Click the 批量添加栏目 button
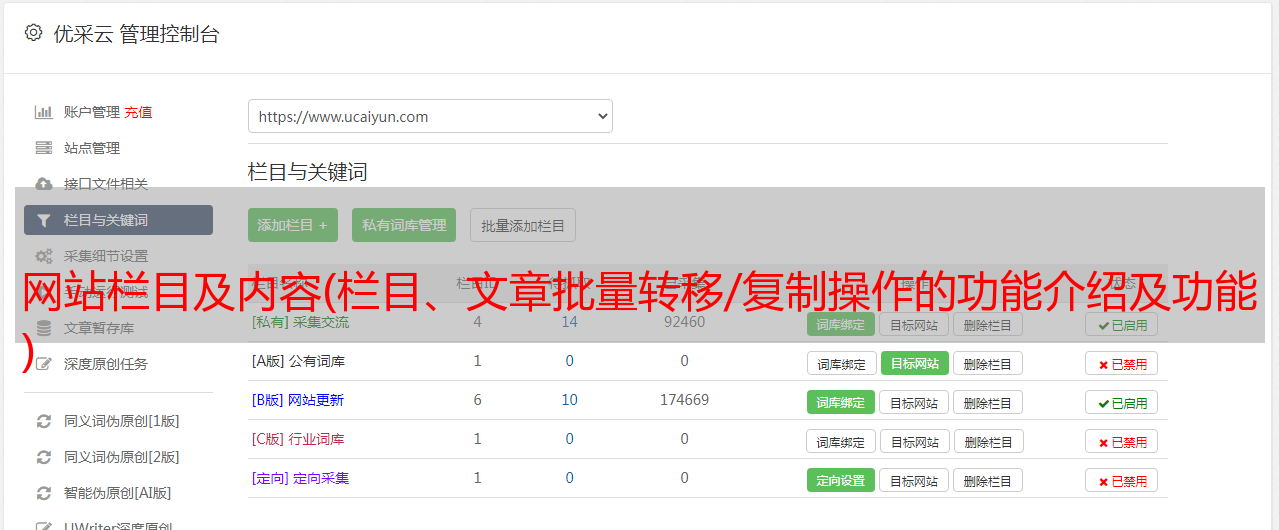 523,225
